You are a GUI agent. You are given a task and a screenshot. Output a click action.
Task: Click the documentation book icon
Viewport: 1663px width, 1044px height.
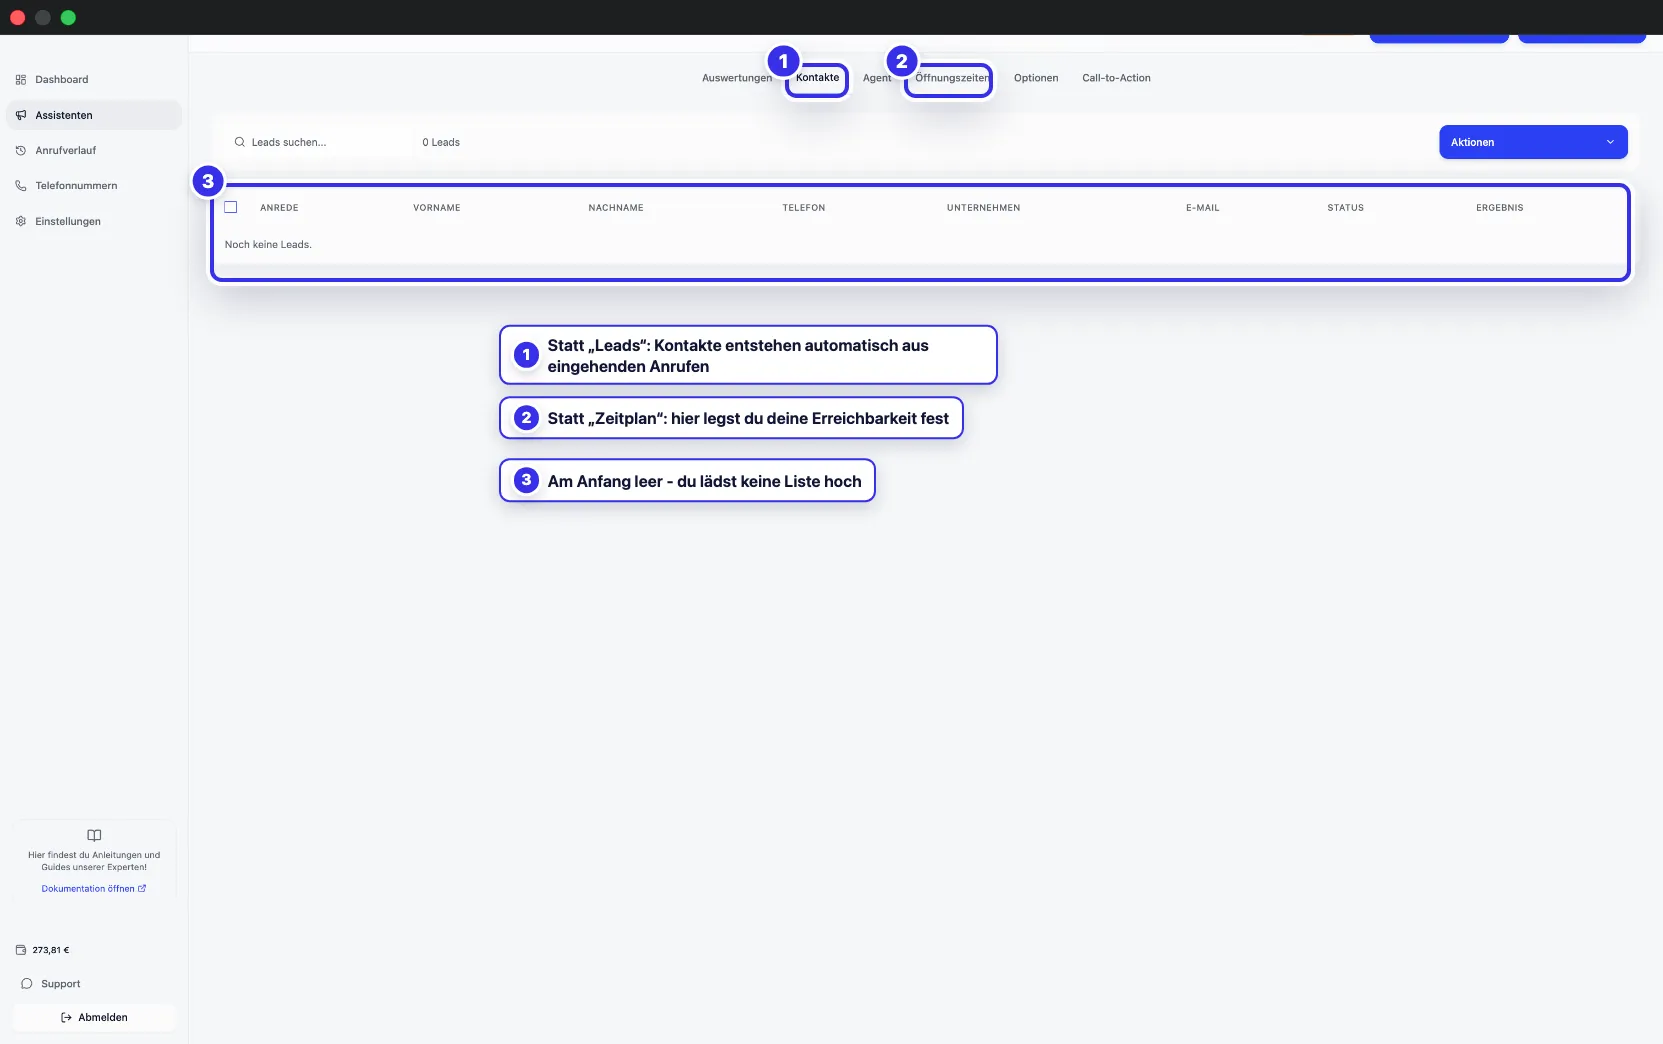click(94, 835)
